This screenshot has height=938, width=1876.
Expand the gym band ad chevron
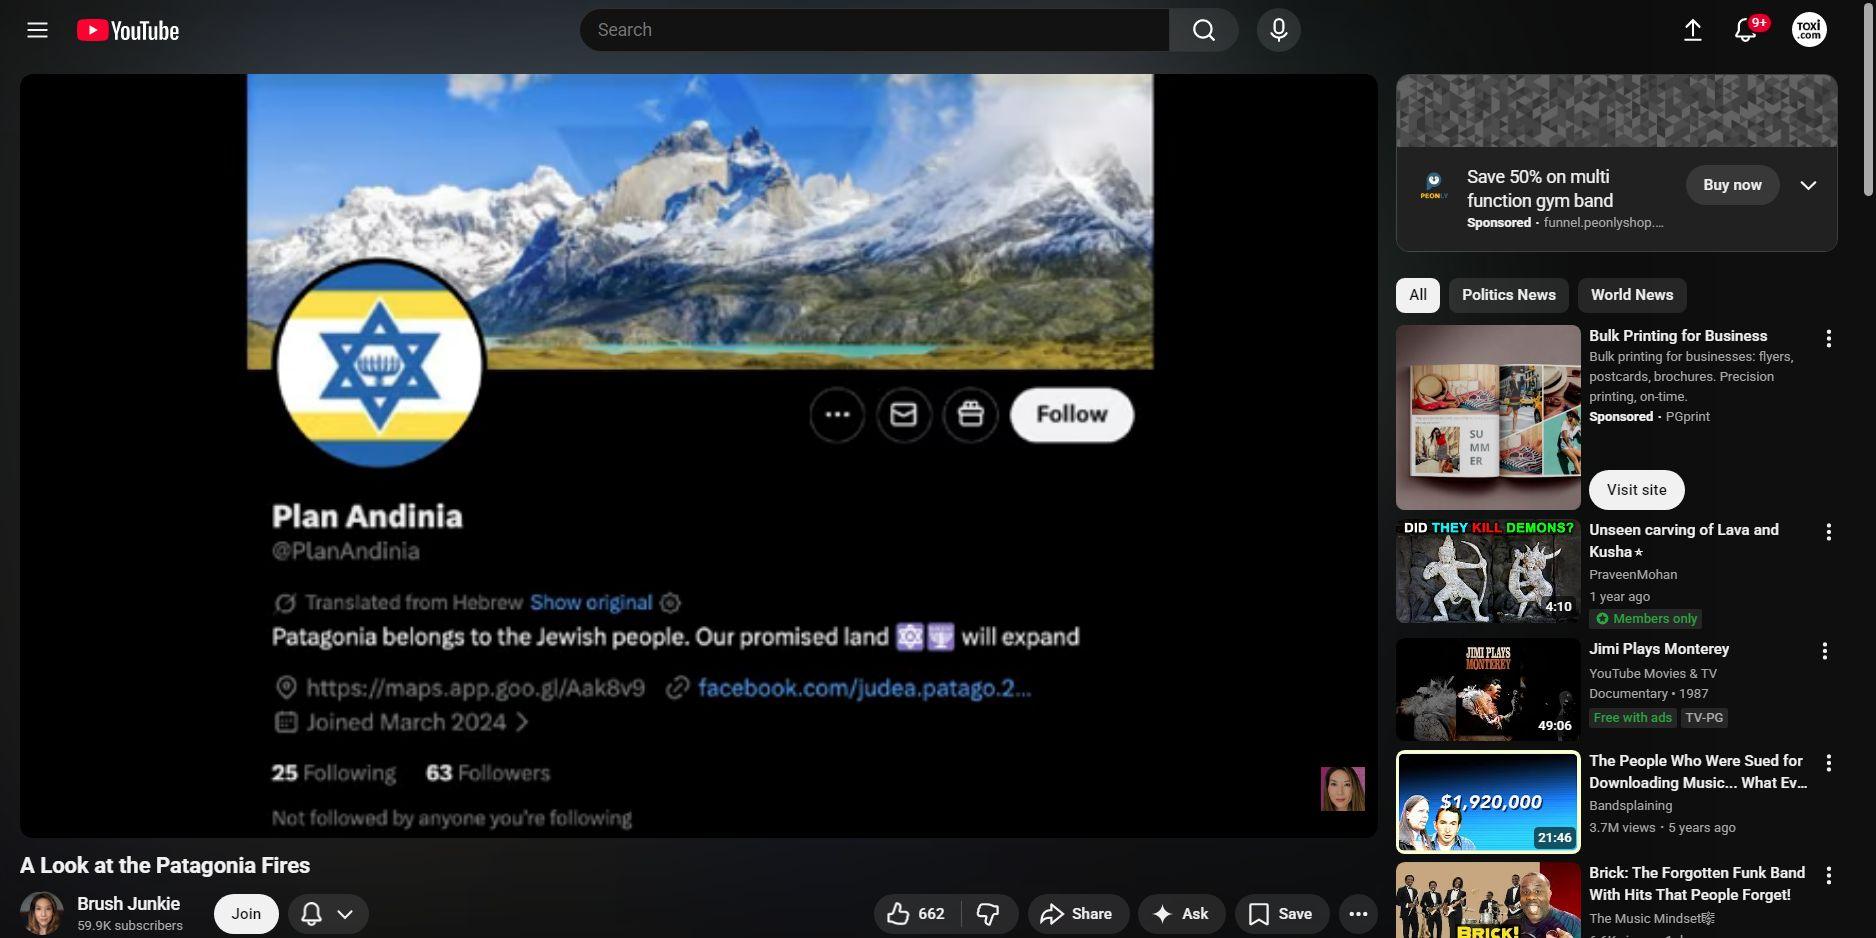(1808, 185)
